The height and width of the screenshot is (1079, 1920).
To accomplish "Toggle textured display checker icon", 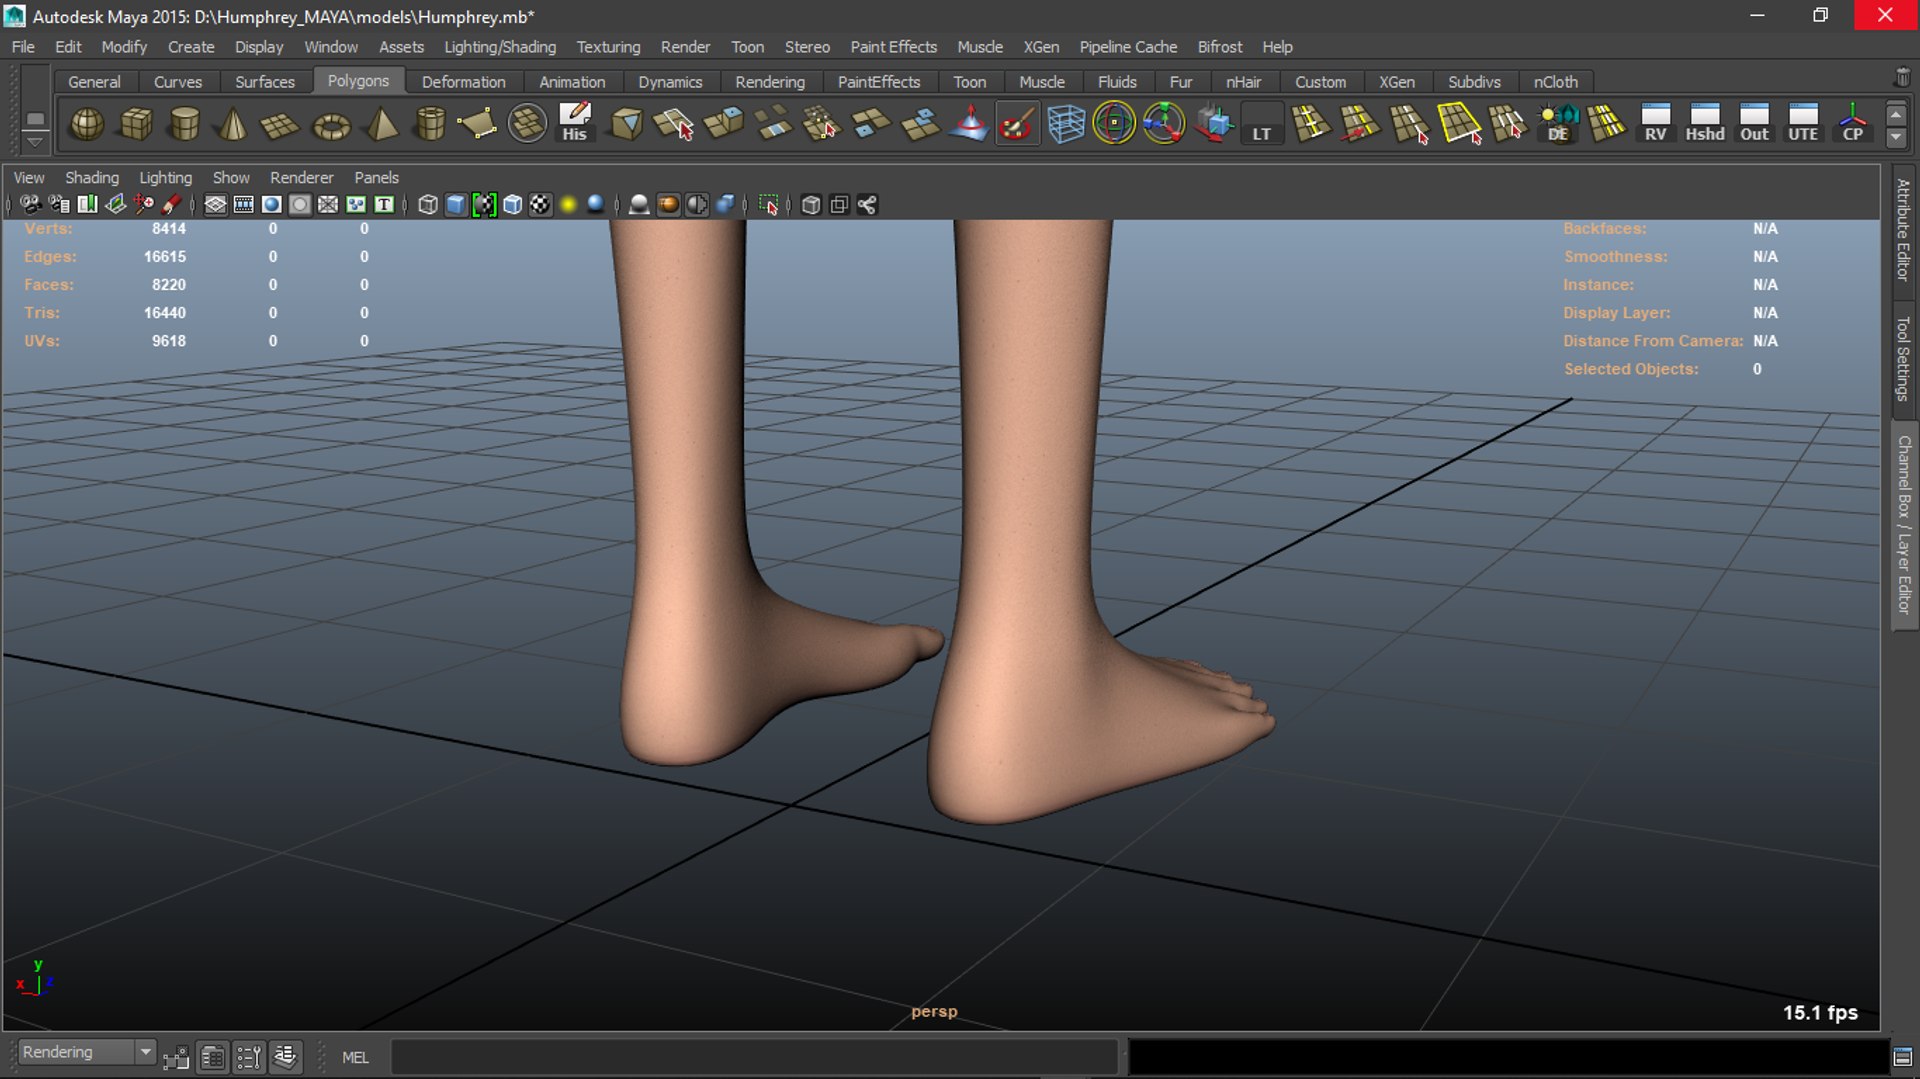I will tap(540, 205).
